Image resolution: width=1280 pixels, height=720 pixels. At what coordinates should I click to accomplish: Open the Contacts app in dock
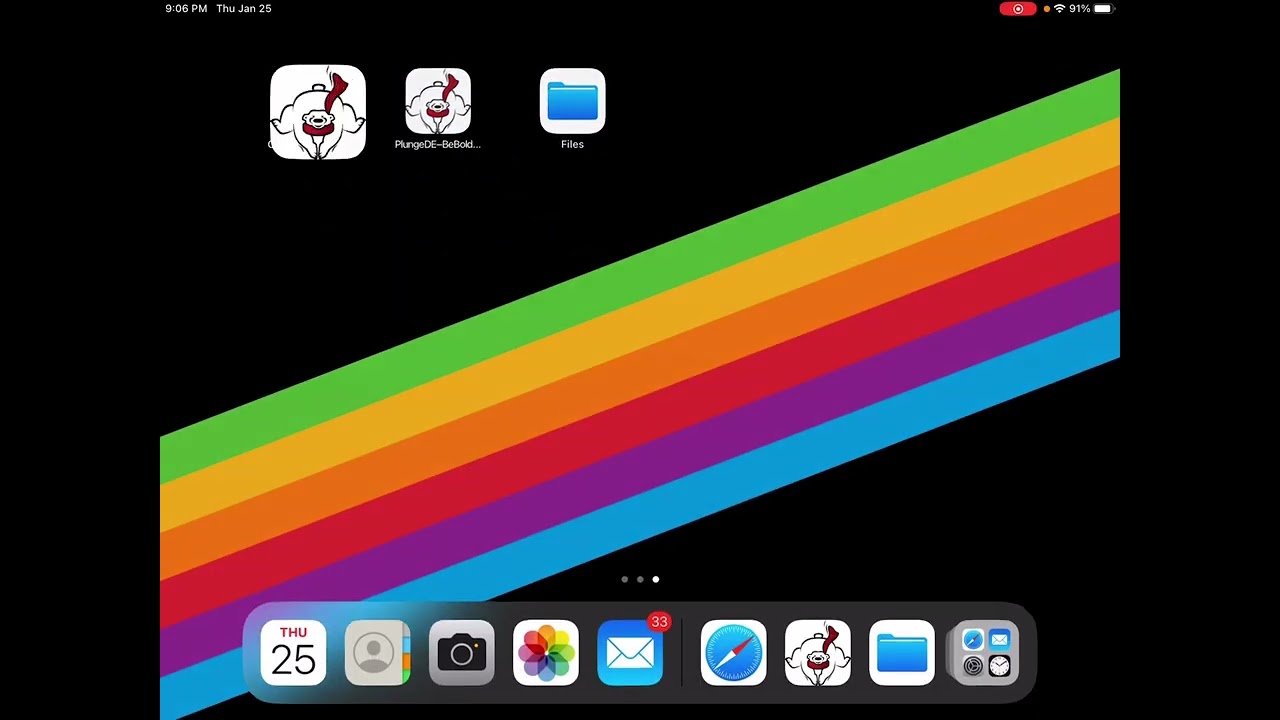(x=377, y=653)
